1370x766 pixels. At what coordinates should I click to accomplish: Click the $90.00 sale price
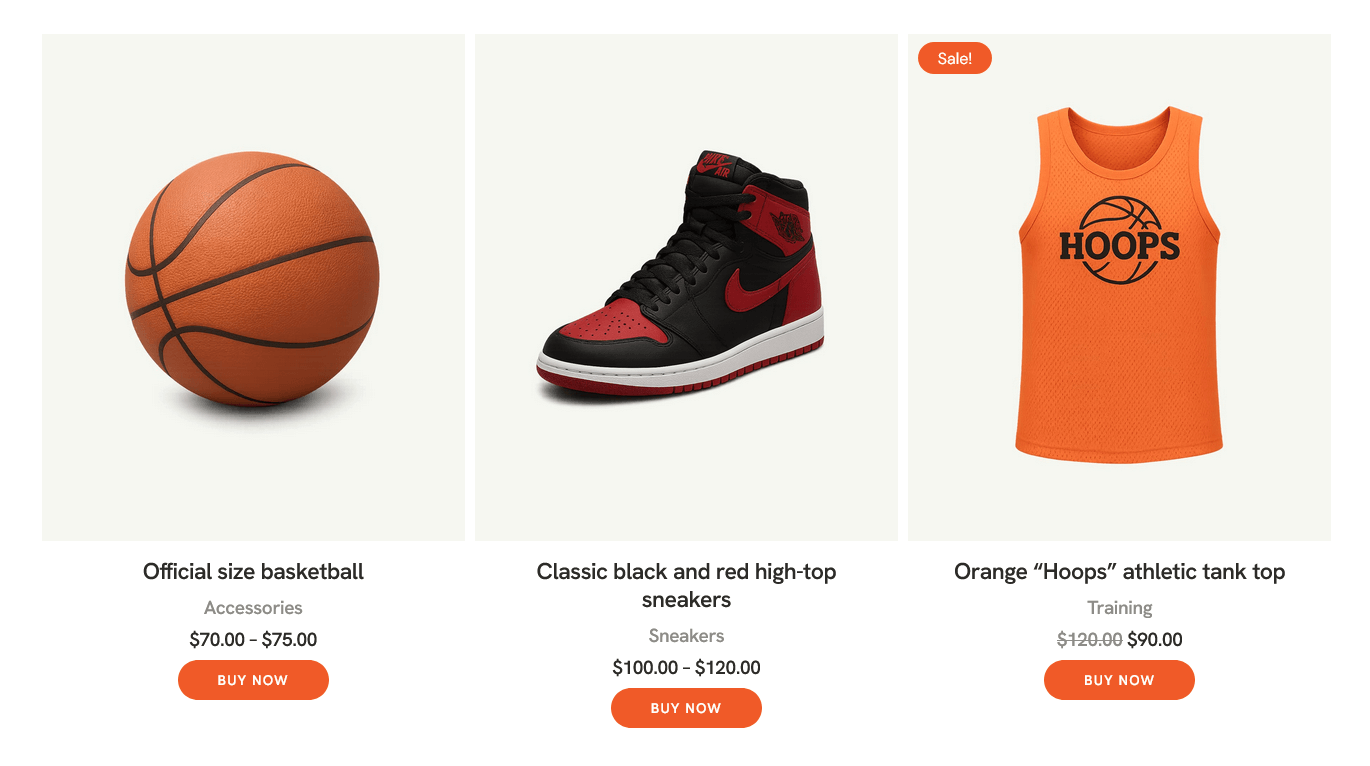point(1155,640)
